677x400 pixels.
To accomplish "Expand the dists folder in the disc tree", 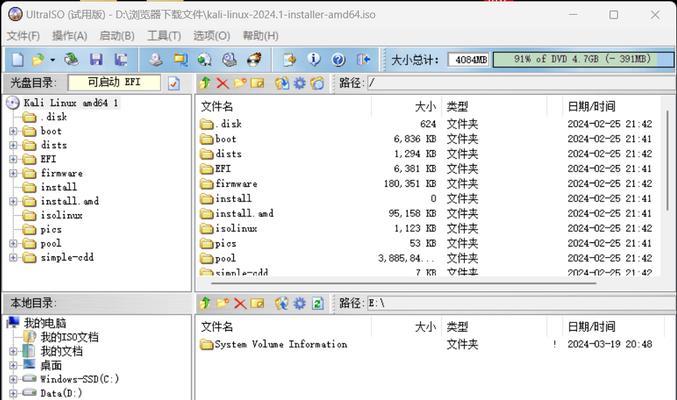I will [x=13, y=145].
